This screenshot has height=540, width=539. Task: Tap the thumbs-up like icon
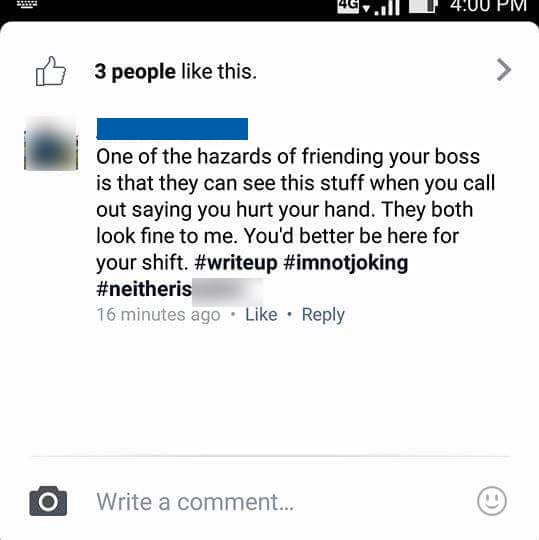51,71
